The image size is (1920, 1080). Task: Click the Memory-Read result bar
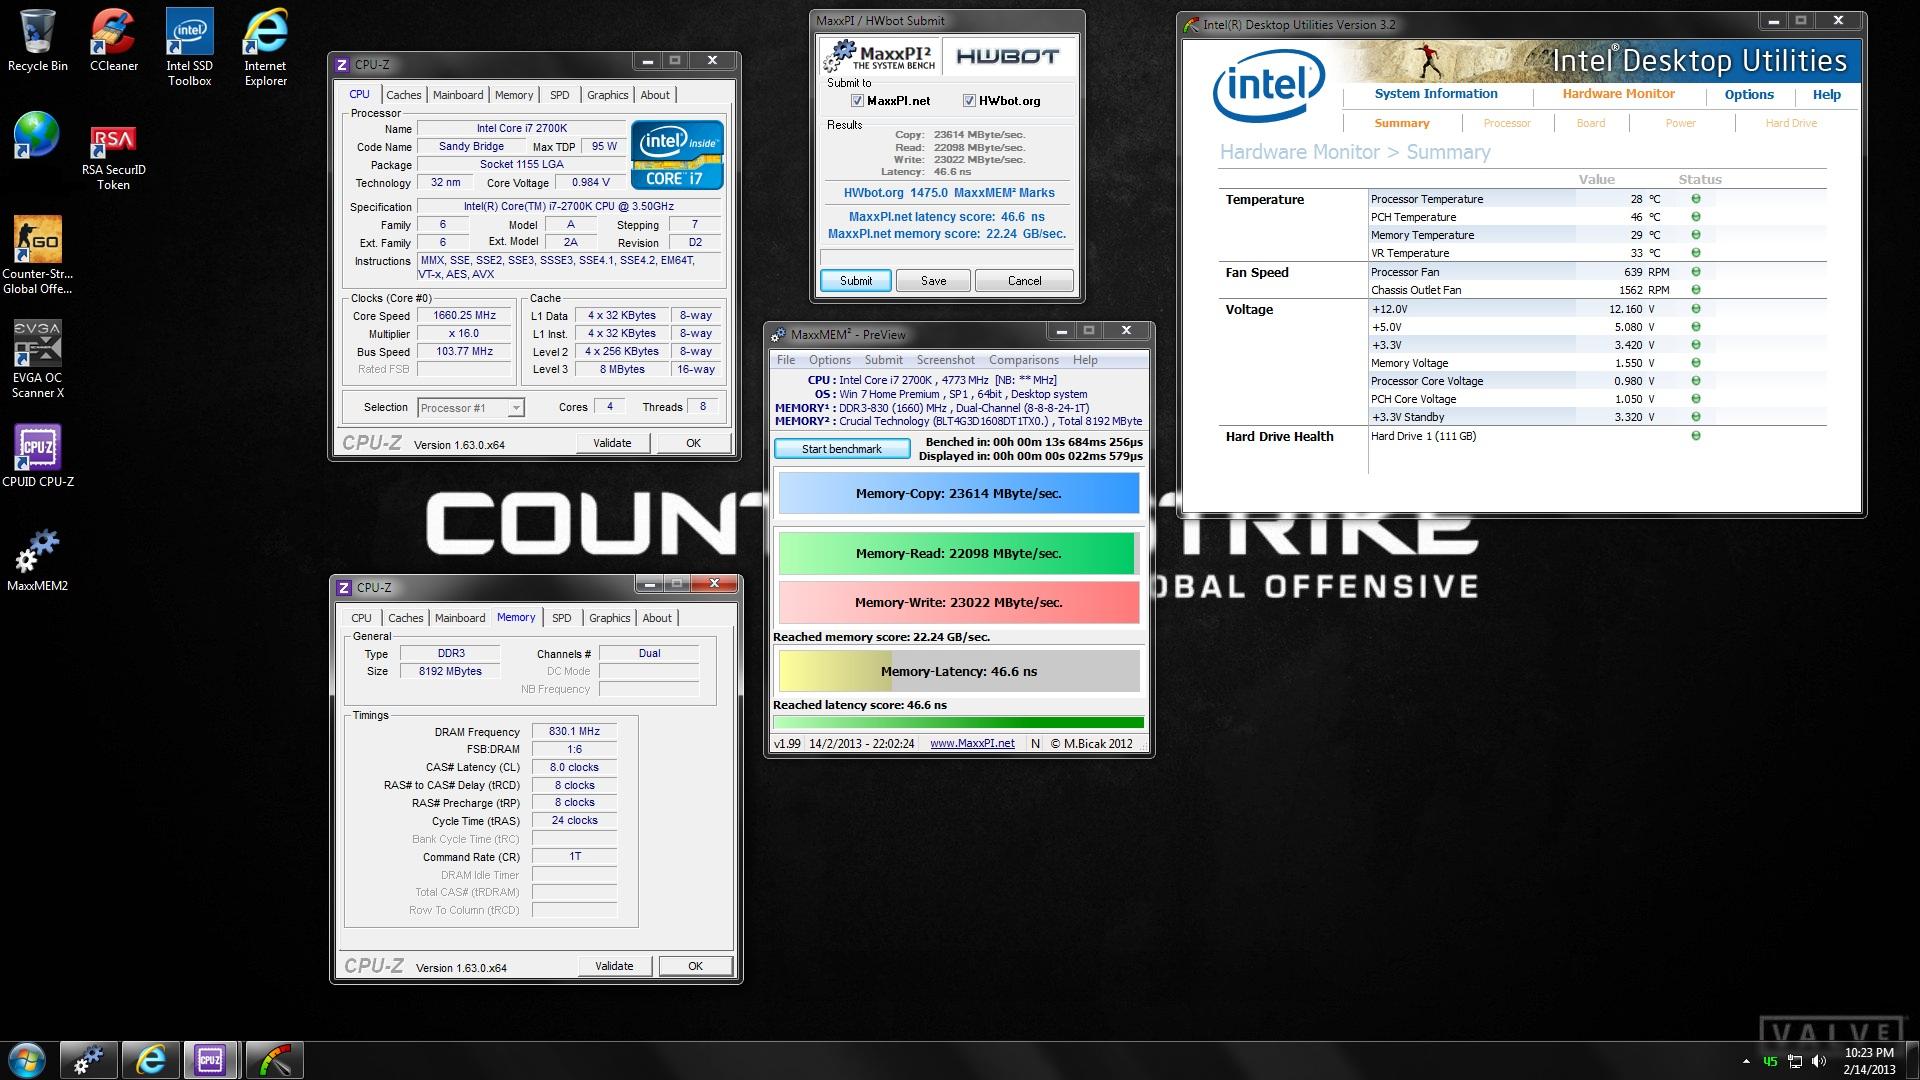pyautogui.click(x=958, y=553)
